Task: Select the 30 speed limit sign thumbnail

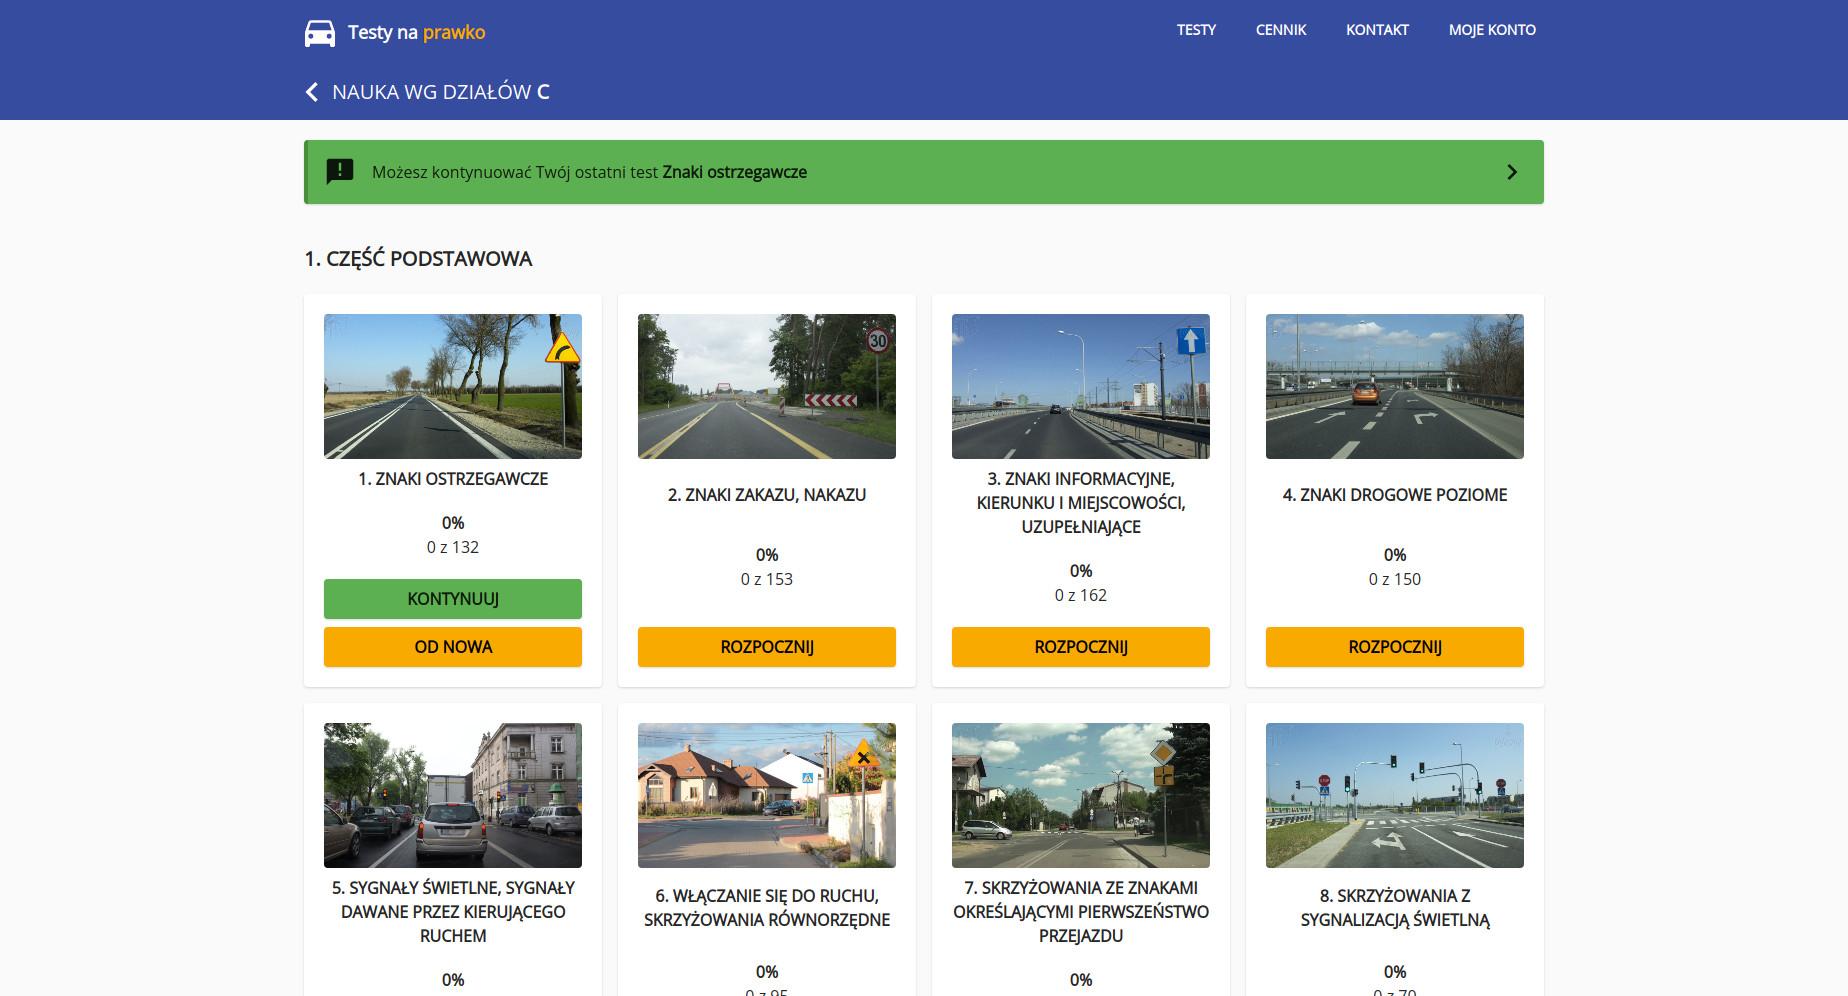Action: click(767, 386)
